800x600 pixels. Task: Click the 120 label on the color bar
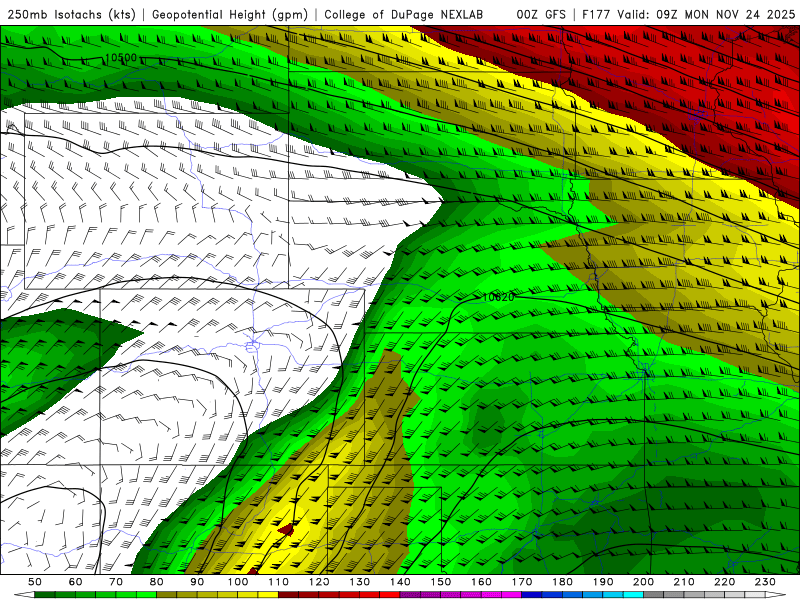tap(319, 582)
